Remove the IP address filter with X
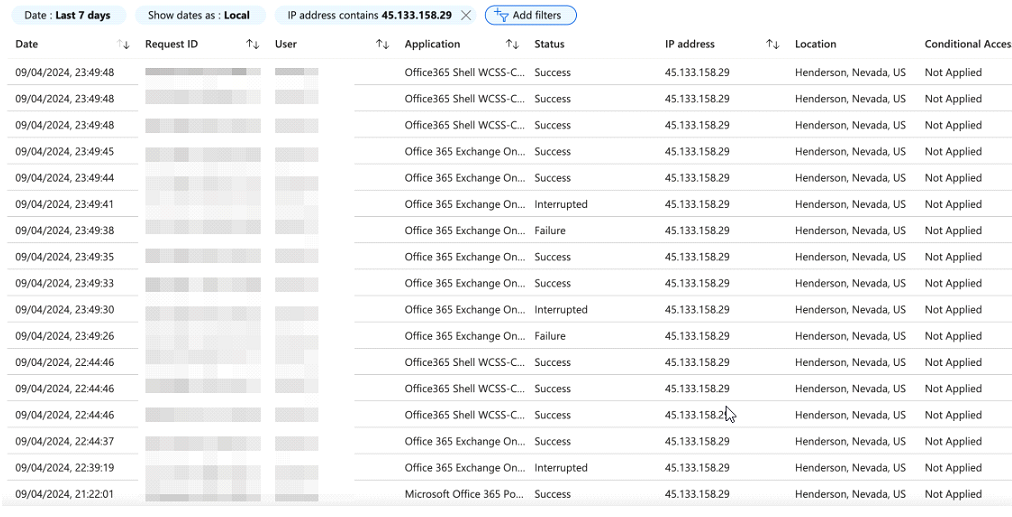Screen dimensions: 1012x517 pyautogui.click(x=466, y=16)
